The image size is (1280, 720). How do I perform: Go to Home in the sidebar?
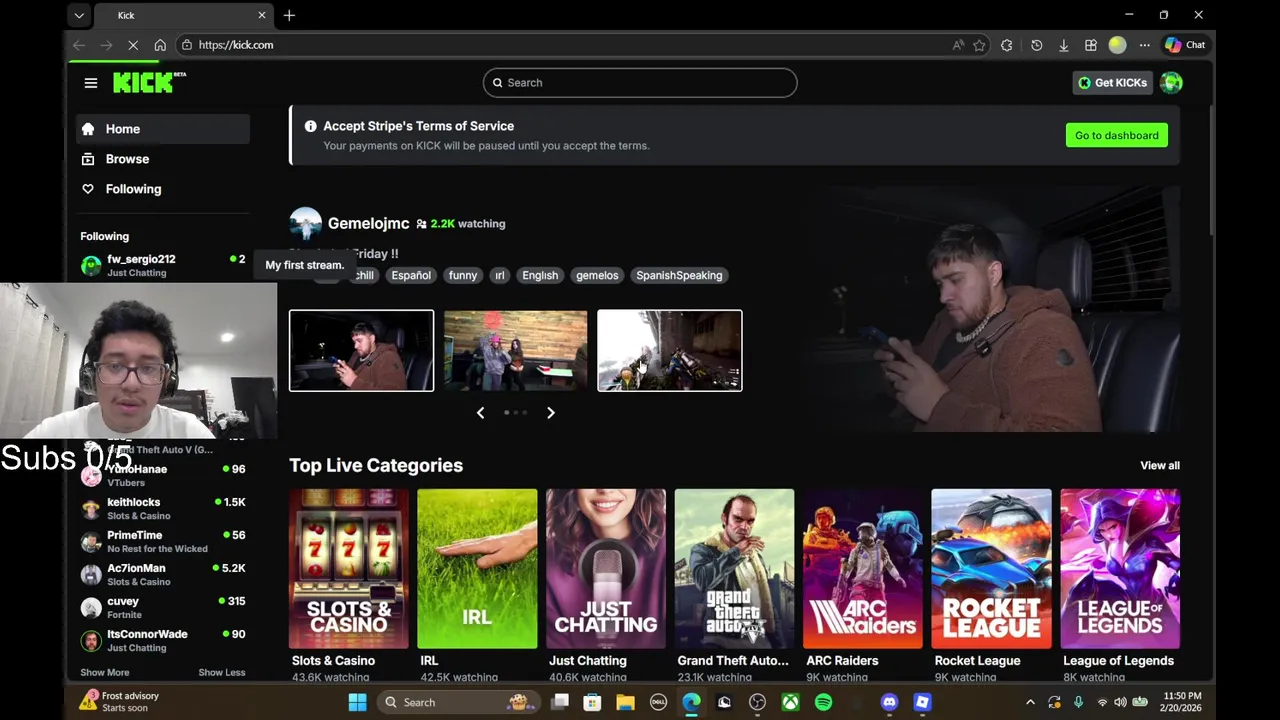163,129
